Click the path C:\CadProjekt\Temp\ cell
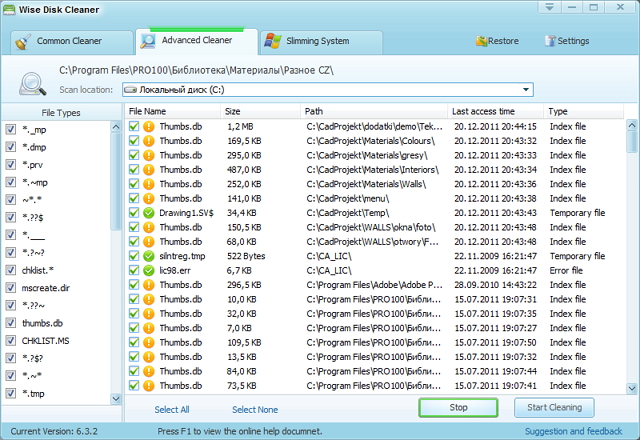This screenshot has width=640, height=440. coord(348,213)
